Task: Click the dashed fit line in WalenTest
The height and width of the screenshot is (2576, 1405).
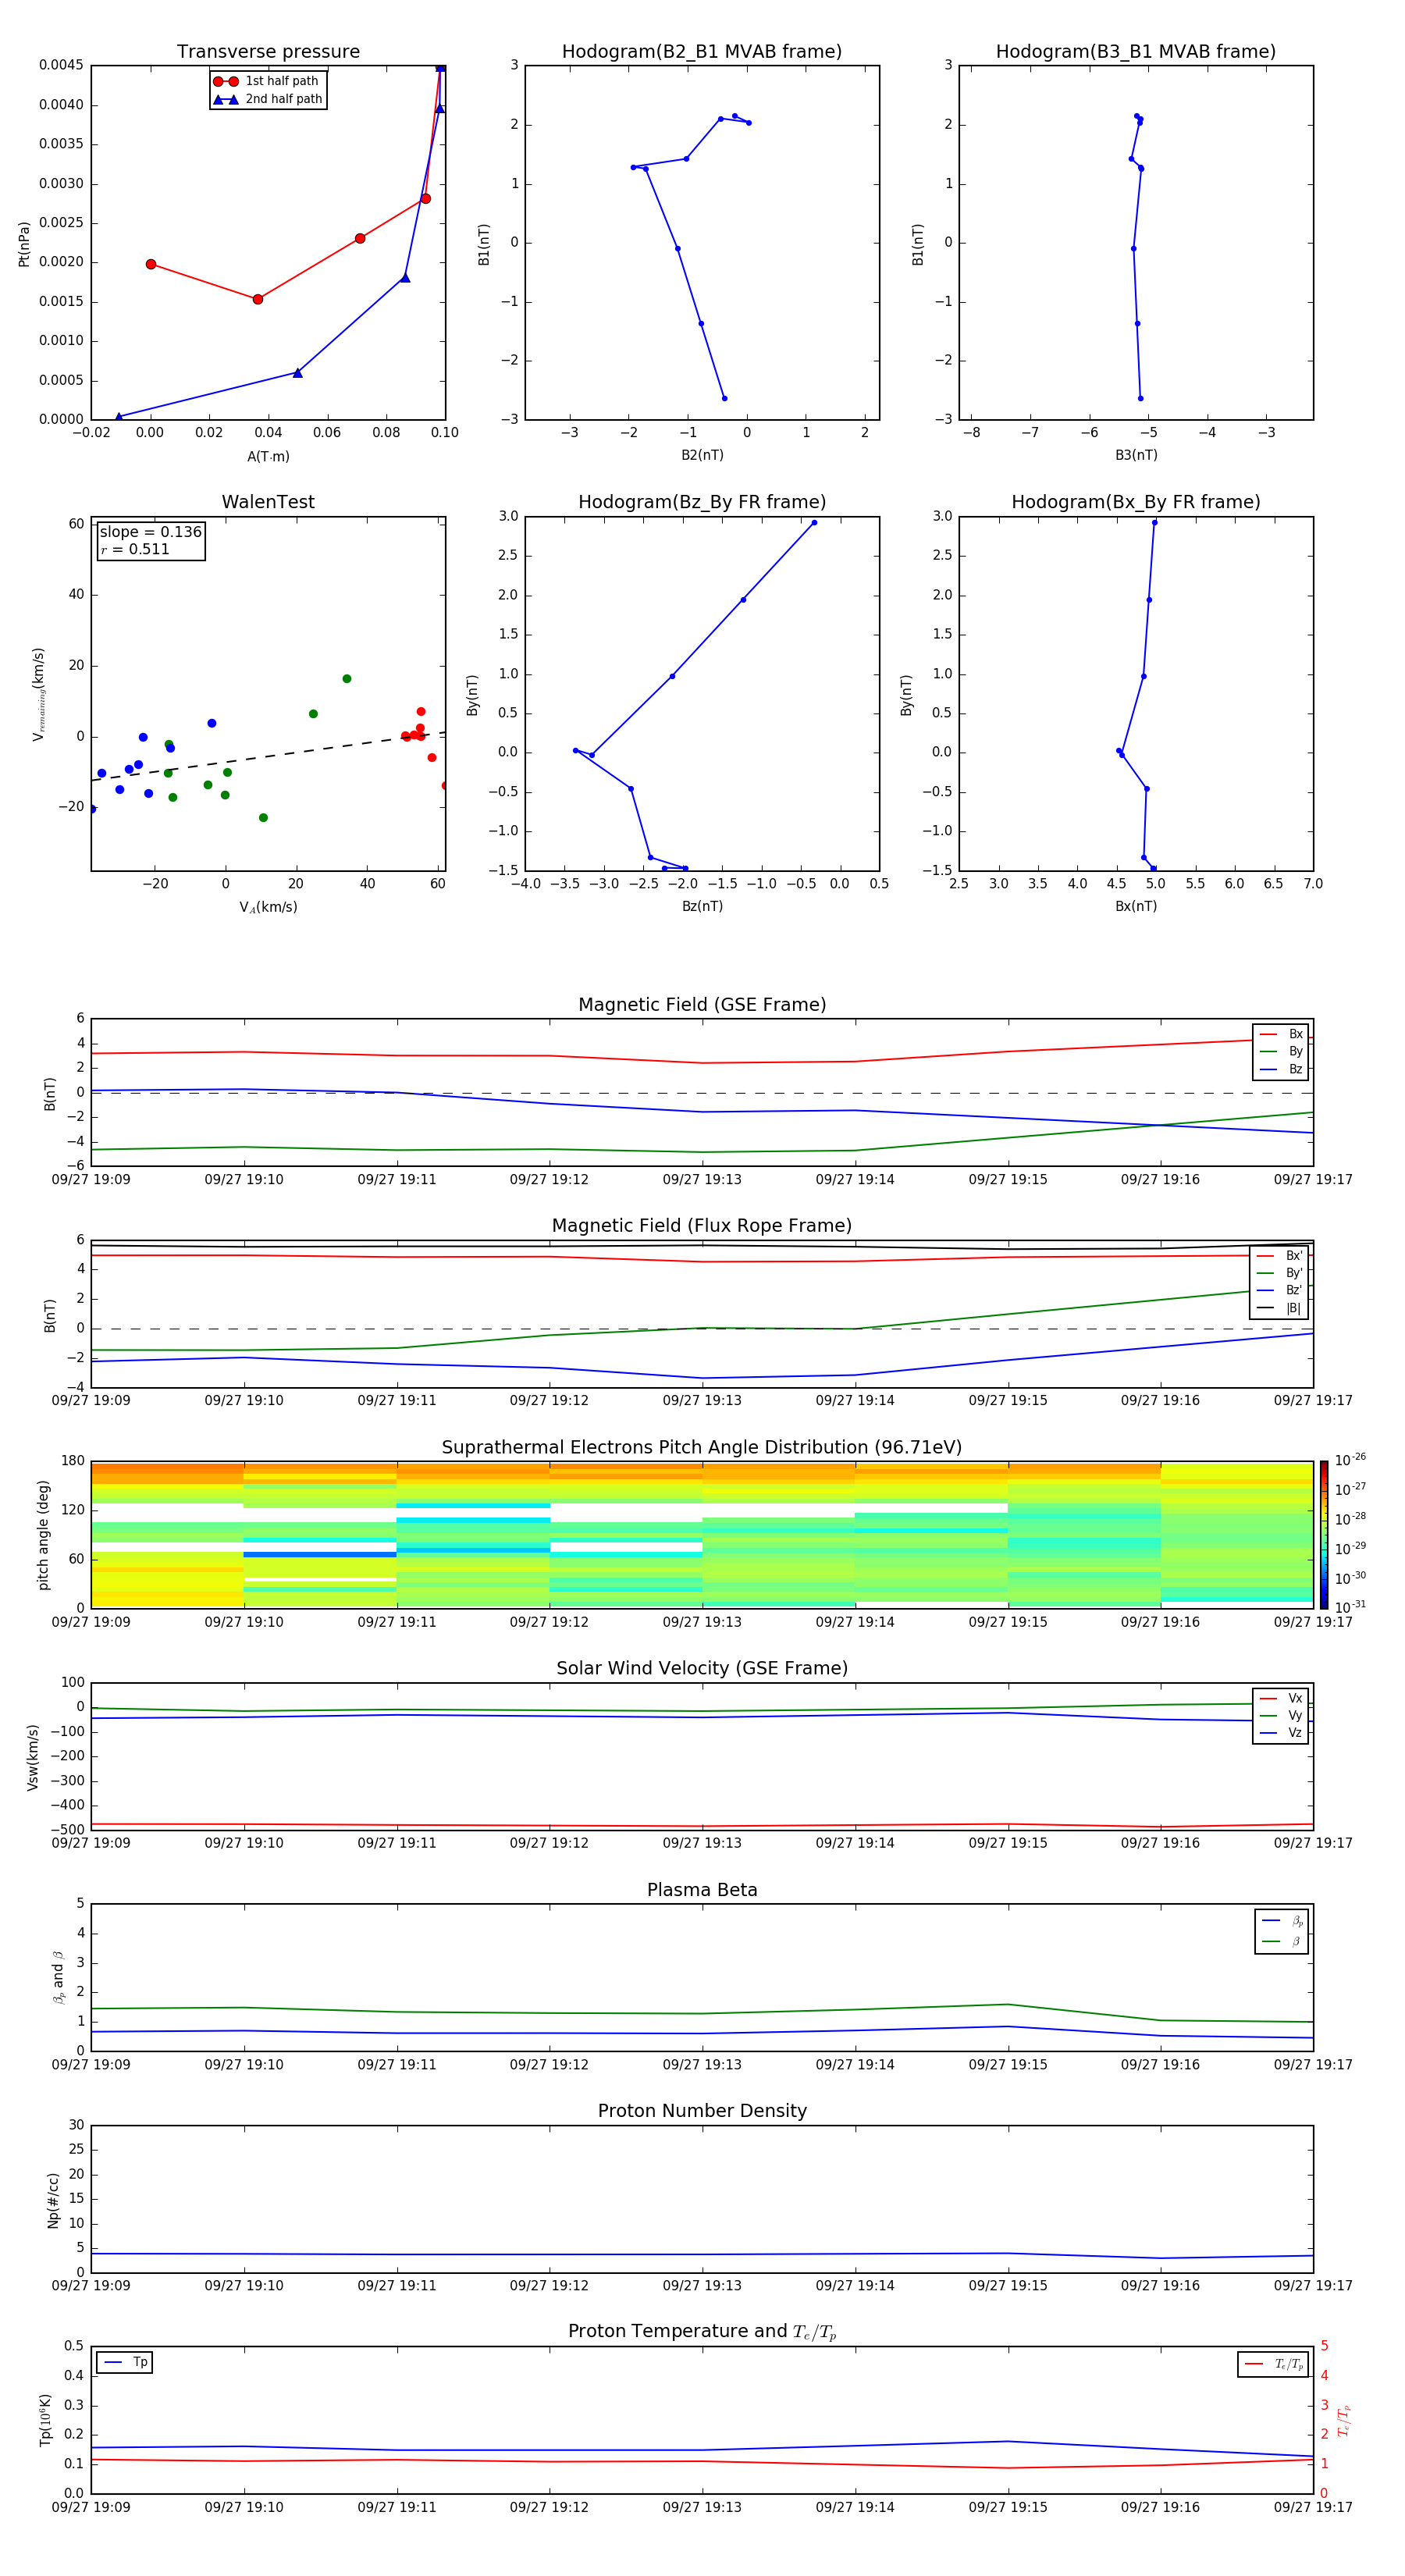Action: [x=268, y=757]
